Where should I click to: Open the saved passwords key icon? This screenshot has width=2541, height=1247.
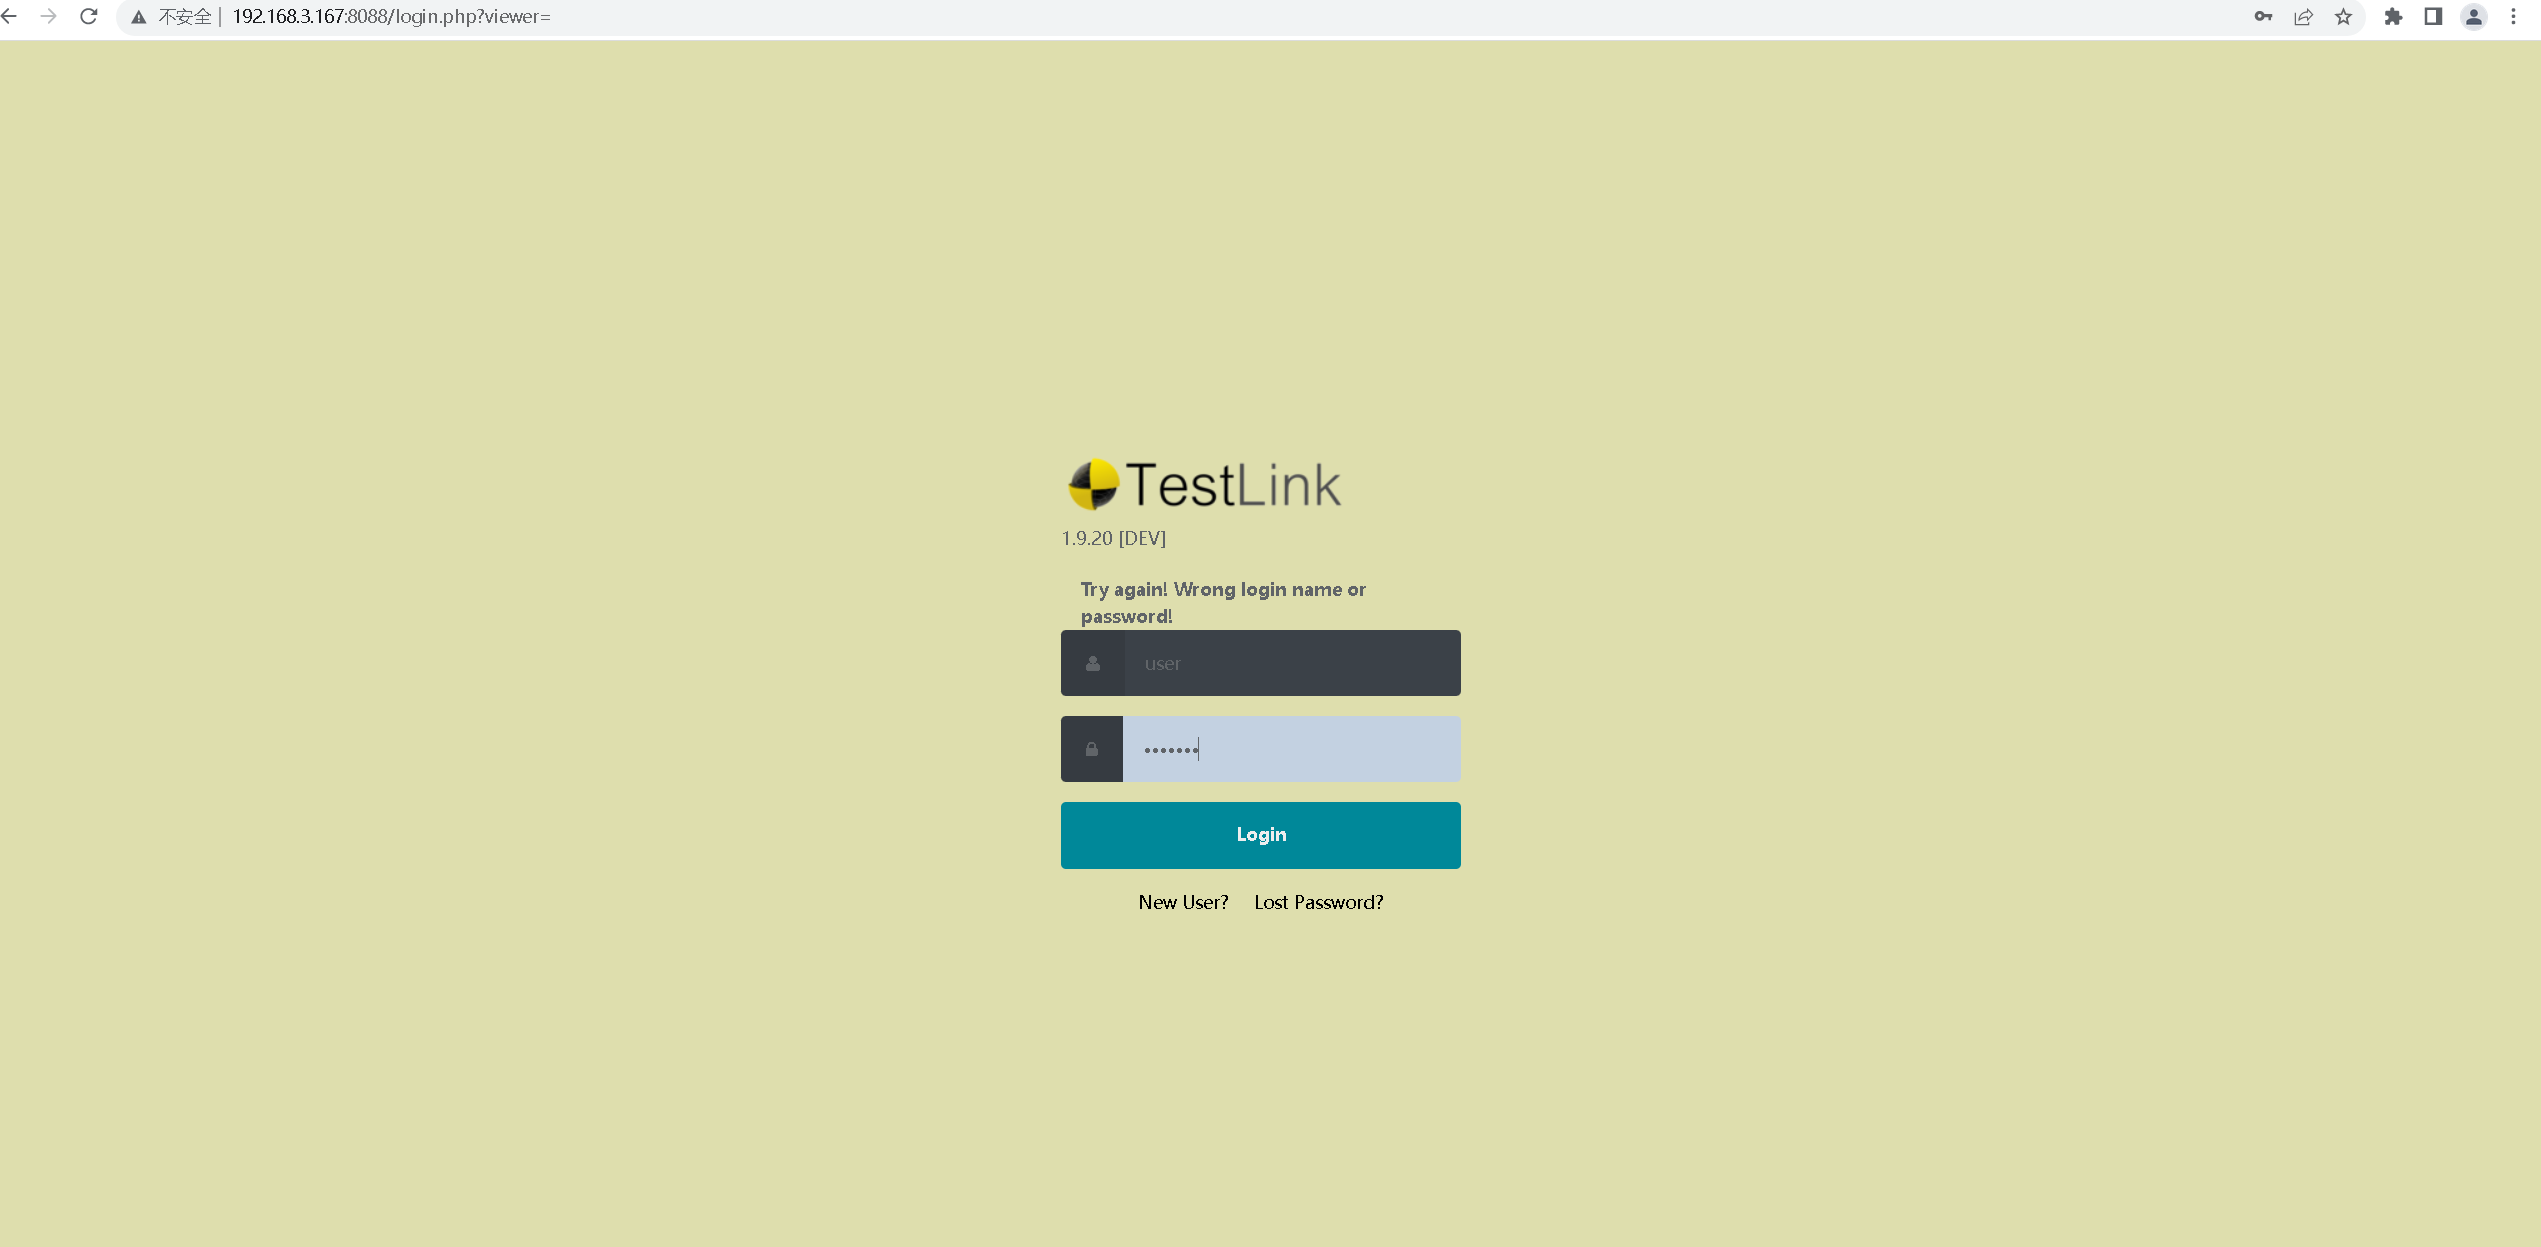tap(2263, 16)
